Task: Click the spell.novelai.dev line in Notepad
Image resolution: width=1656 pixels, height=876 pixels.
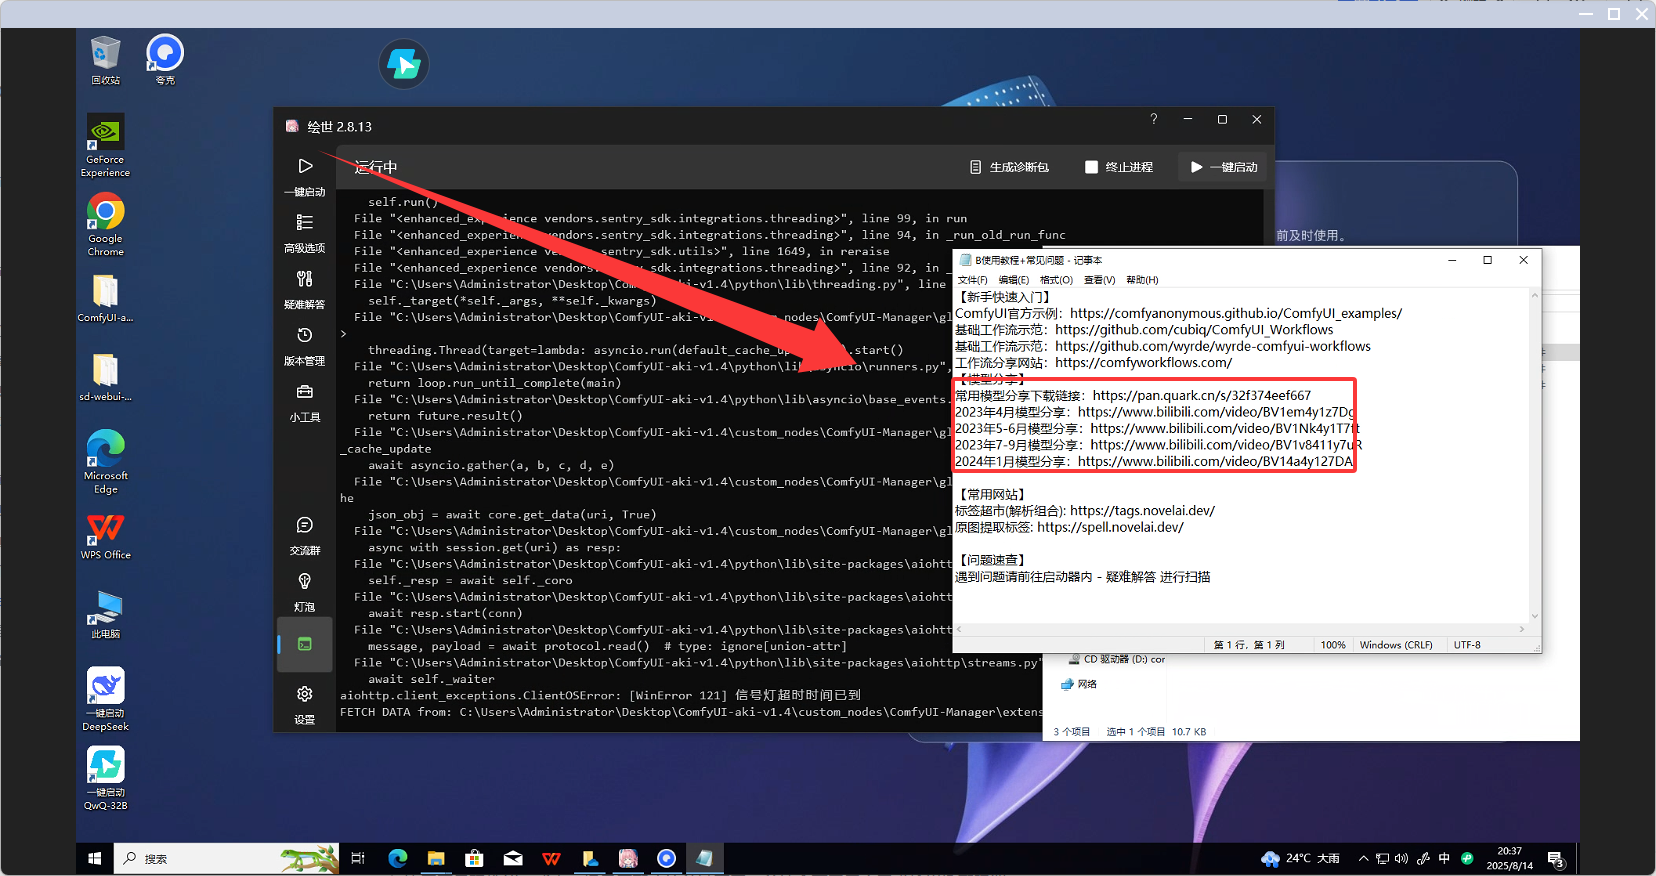Action: (x=1069, y=527)
